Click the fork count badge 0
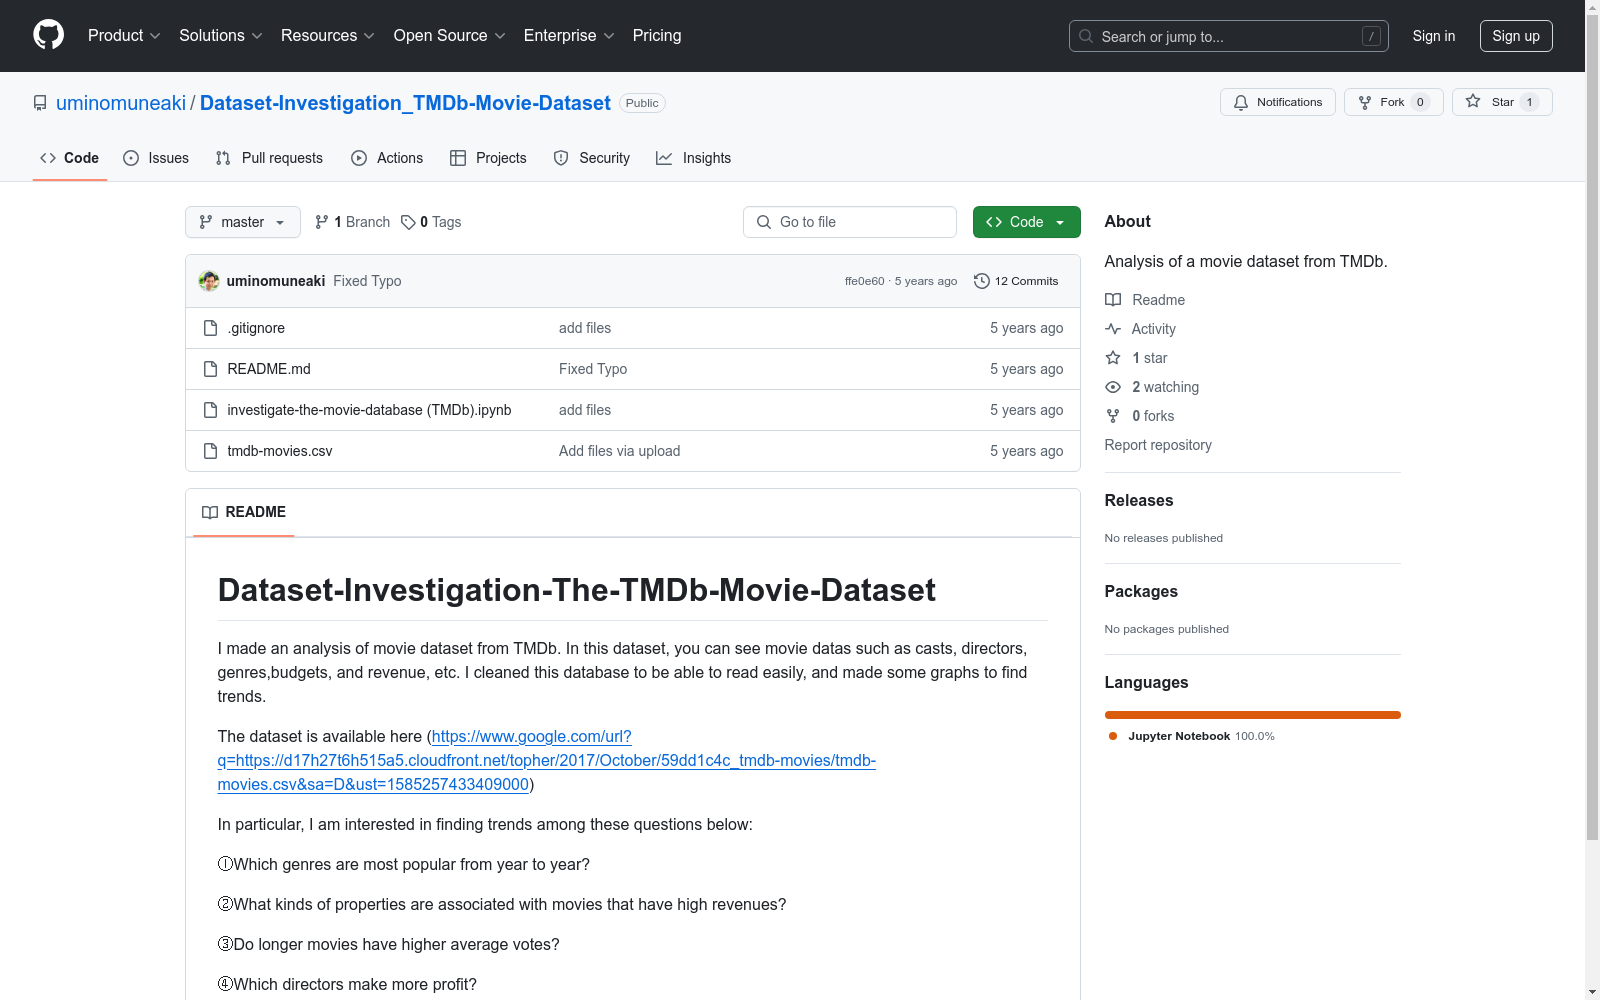Image resolution: width=1600 pixels, height=1000 pixels. pyautogui.click(x=1420, y=102)
